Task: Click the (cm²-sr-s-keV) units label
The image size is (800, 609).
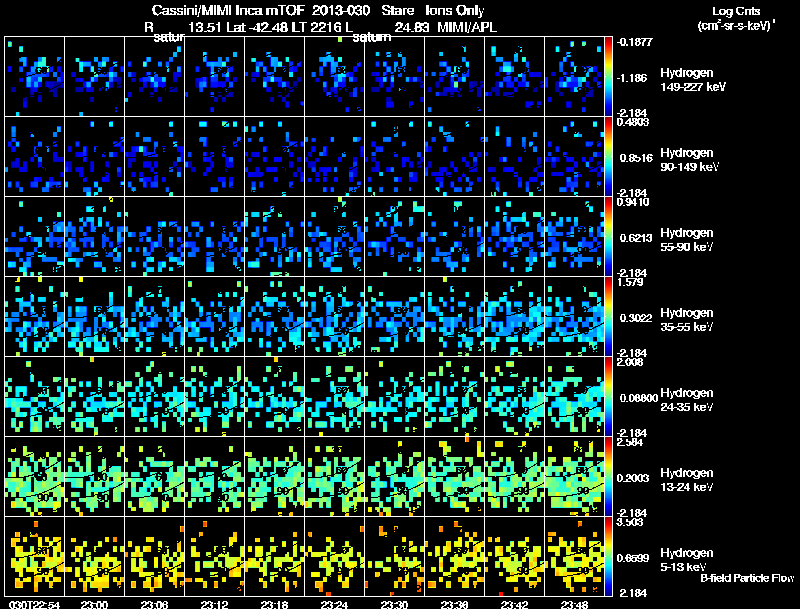Action: point(736,25)
